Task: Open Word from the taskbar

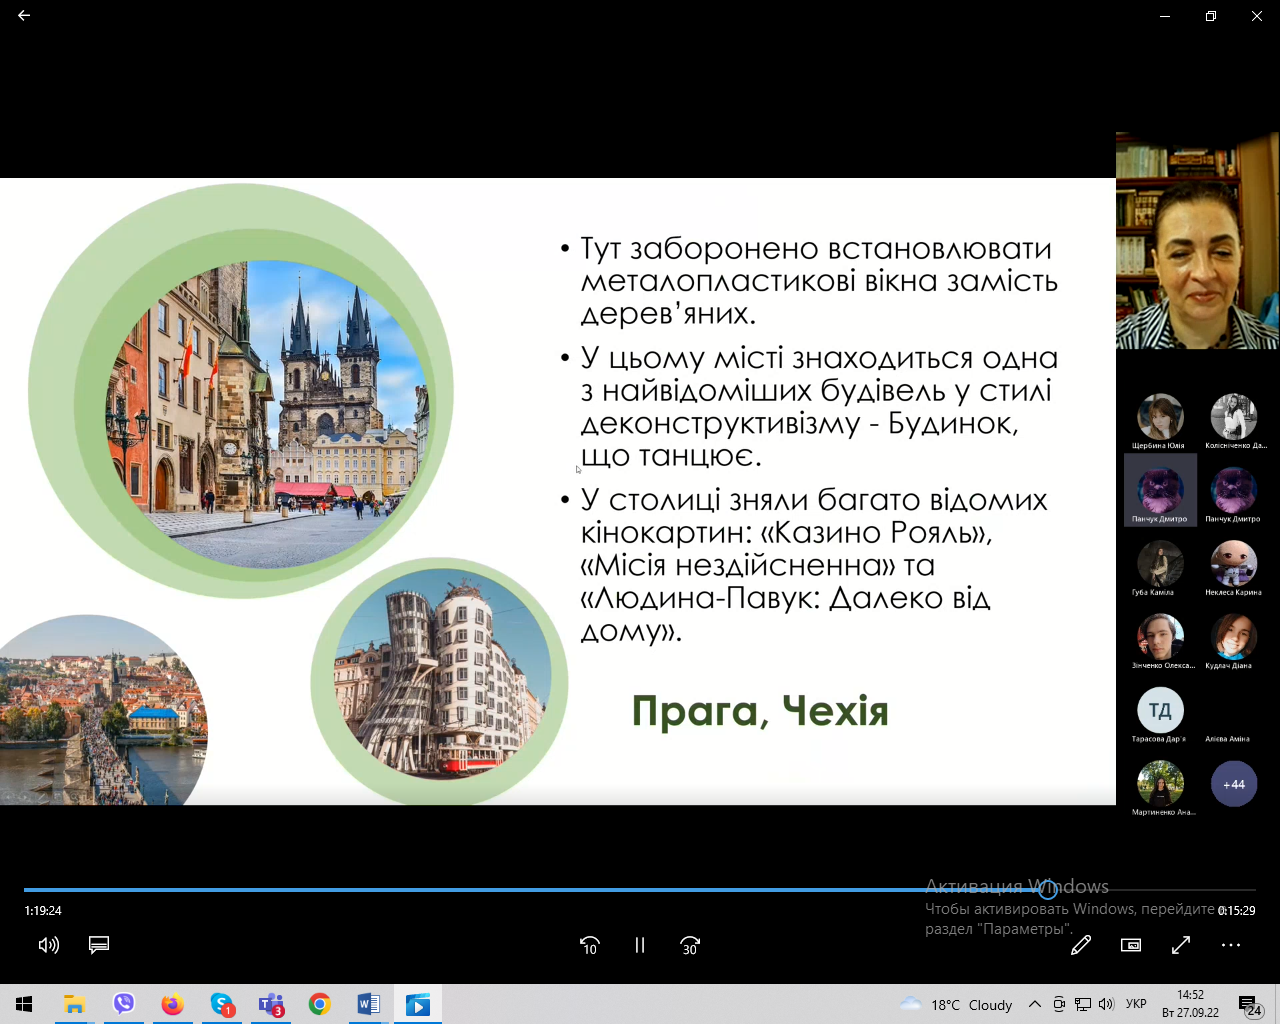Action: click(x=368, y=1004)
